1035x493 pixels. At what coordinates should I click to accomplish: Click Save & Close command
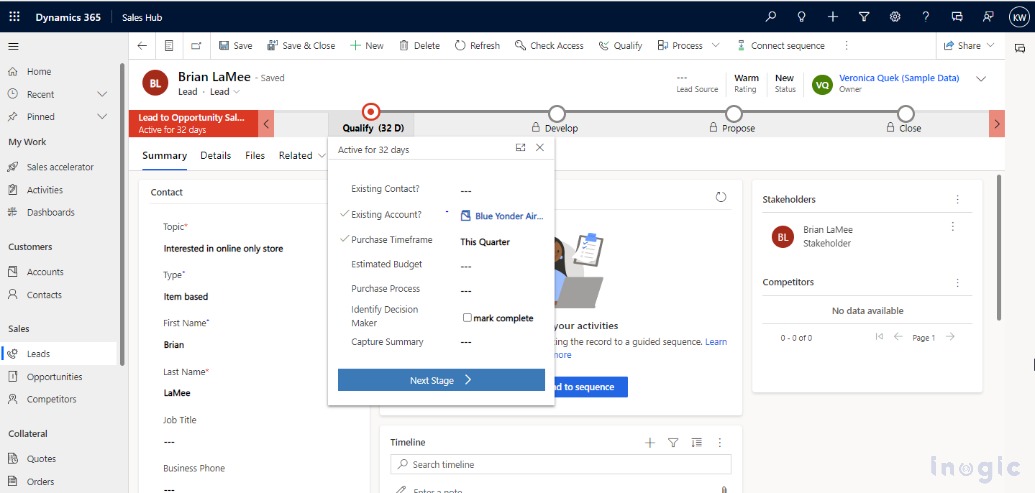[x=301, y=46]
